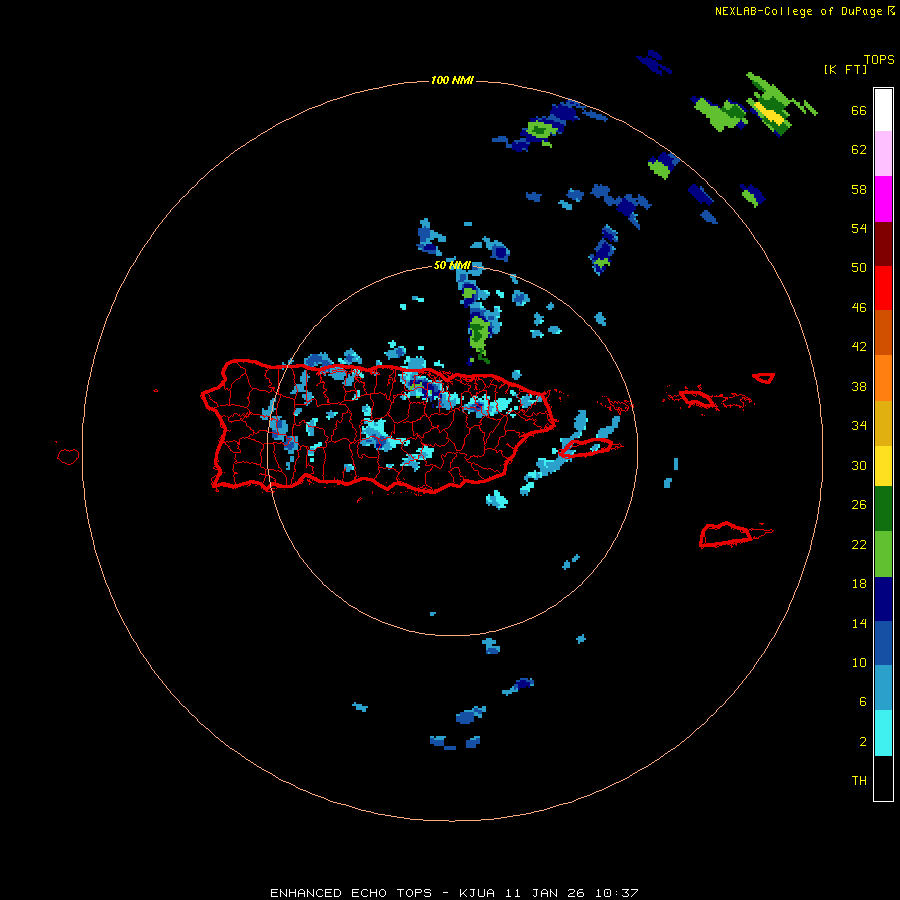
Task: Click the legend value 30
Action: 859,465
